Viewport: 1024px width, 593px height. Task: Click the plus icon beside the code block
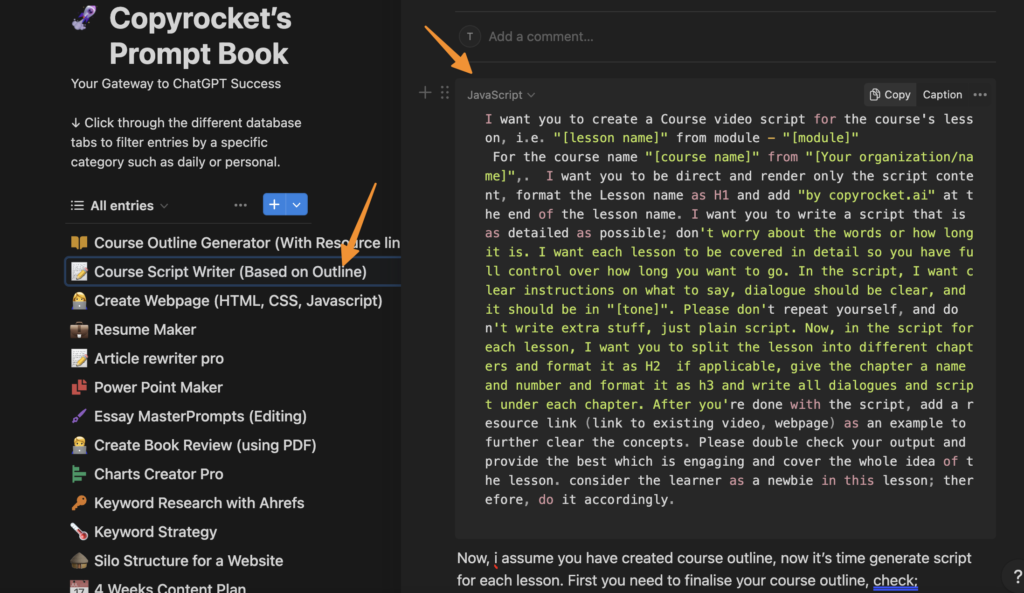(425, 93)
